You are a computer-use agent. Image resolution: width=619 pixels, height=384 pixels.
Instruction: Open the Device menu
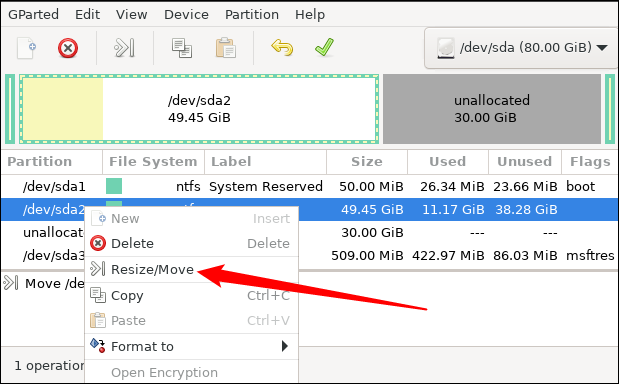(x=186, y=15)
